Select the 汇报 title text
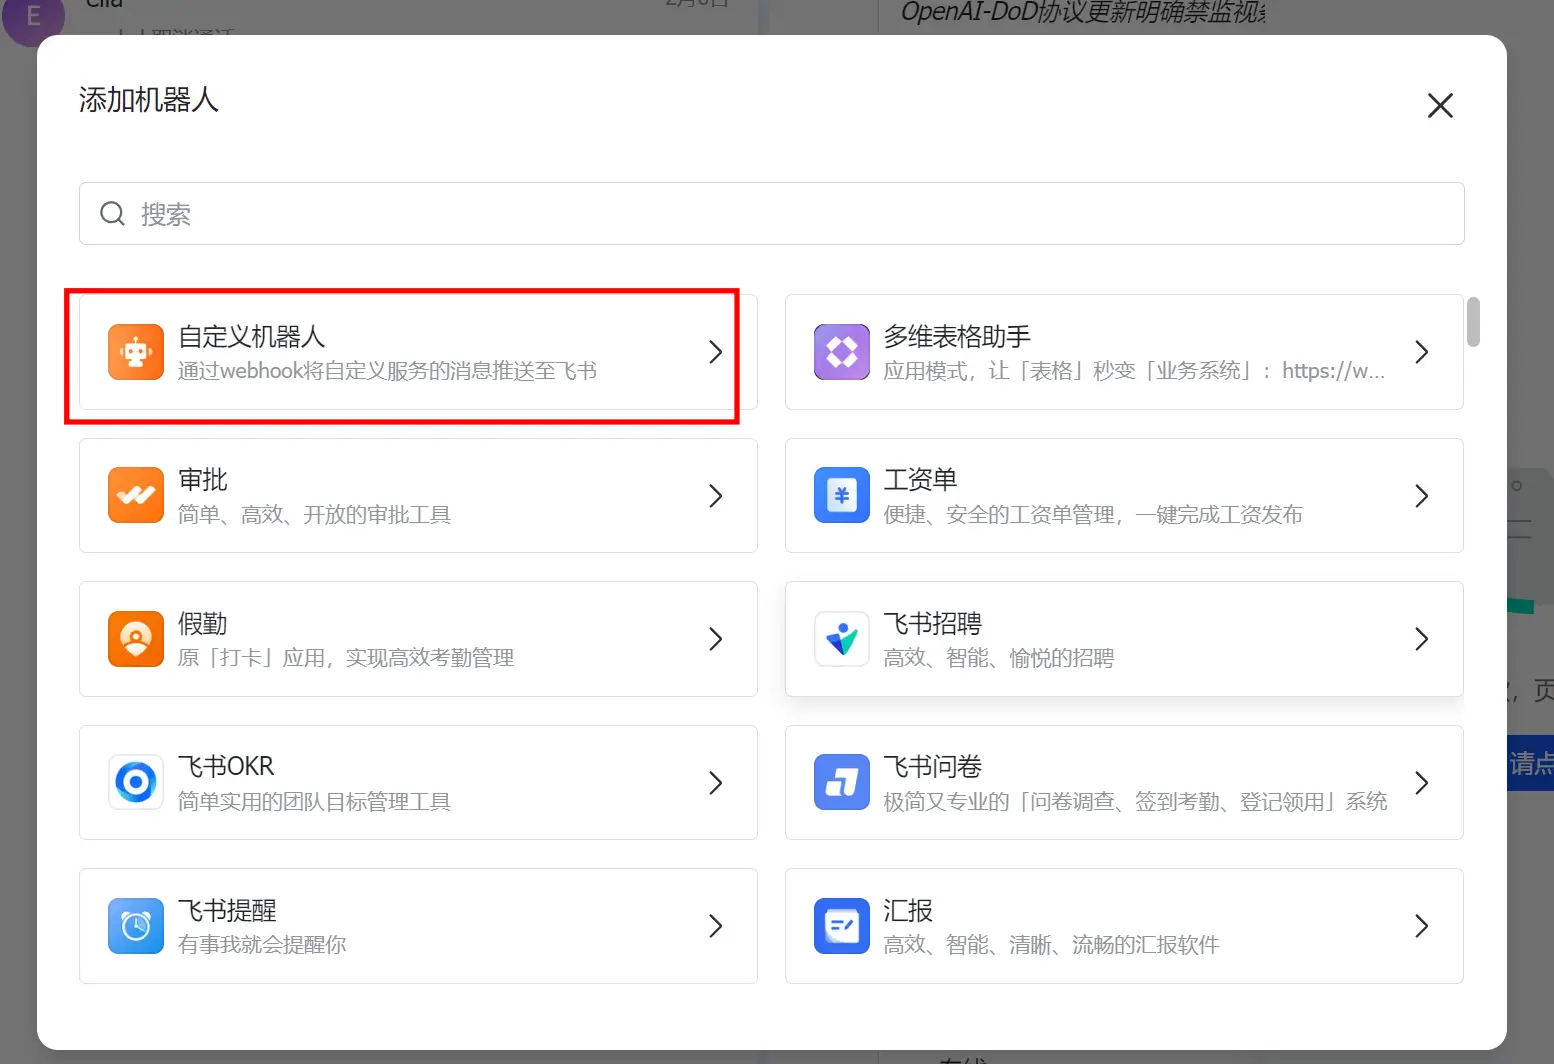The image size is (1554, 1064). coord(908,911)
